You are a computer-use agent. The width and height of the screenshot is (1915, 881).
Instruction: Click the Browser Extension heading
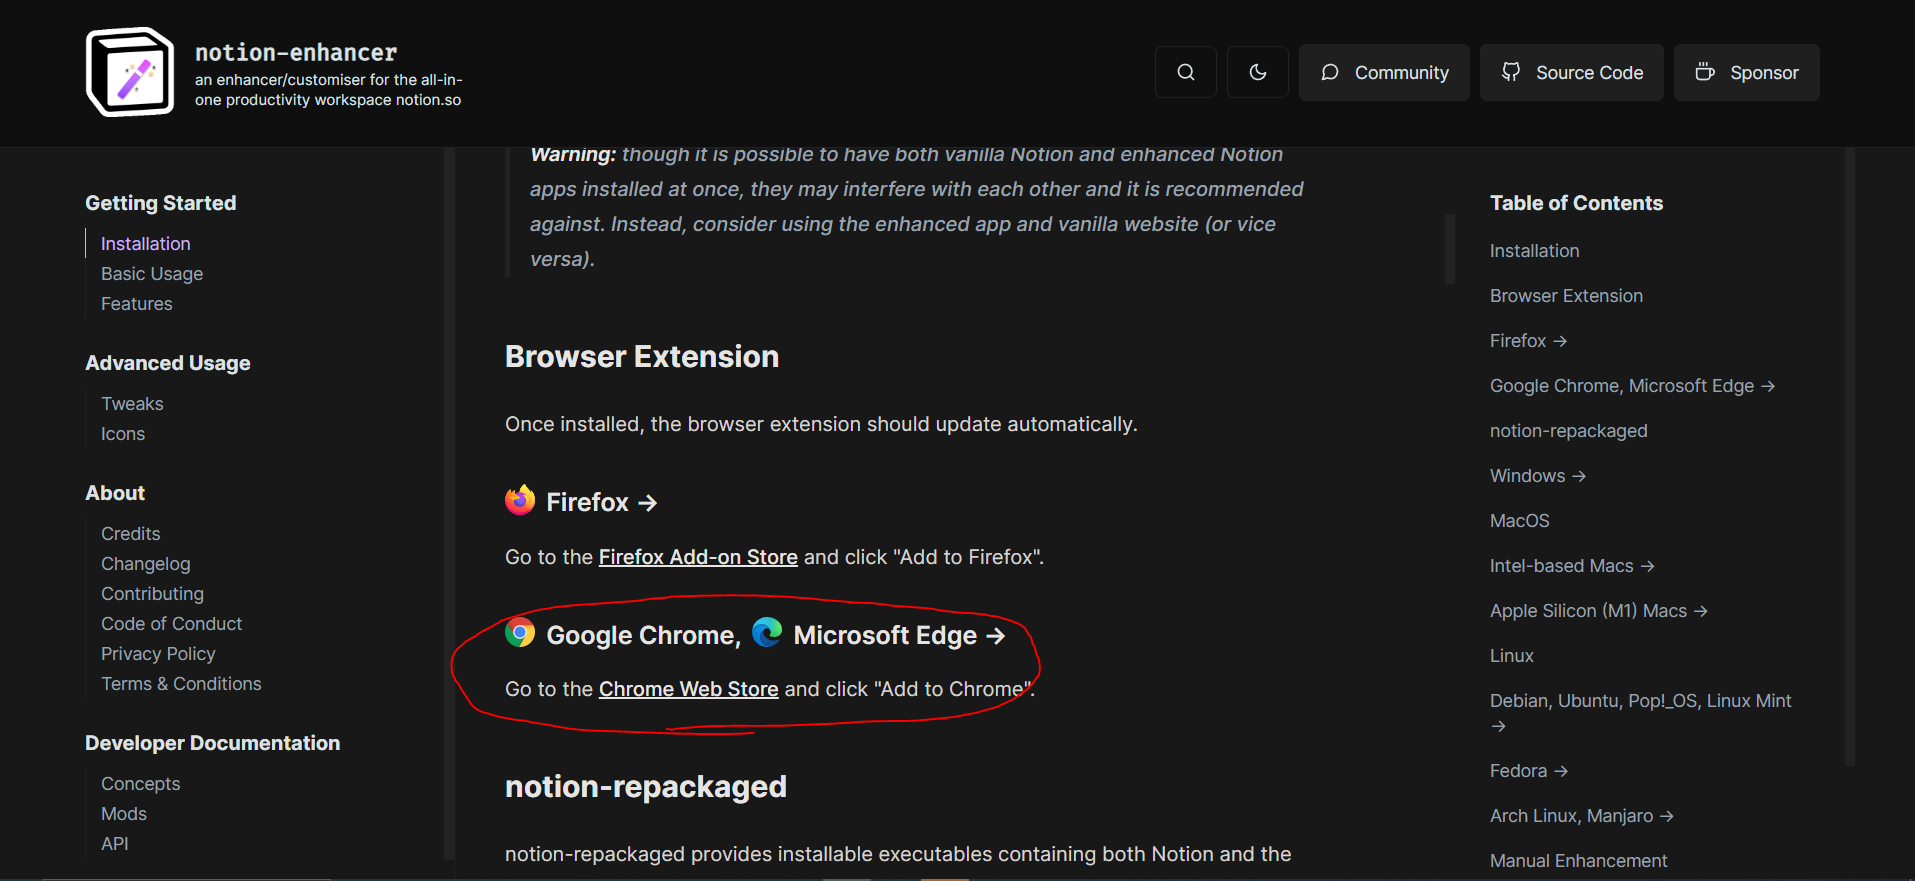click(x=642, y=357)
